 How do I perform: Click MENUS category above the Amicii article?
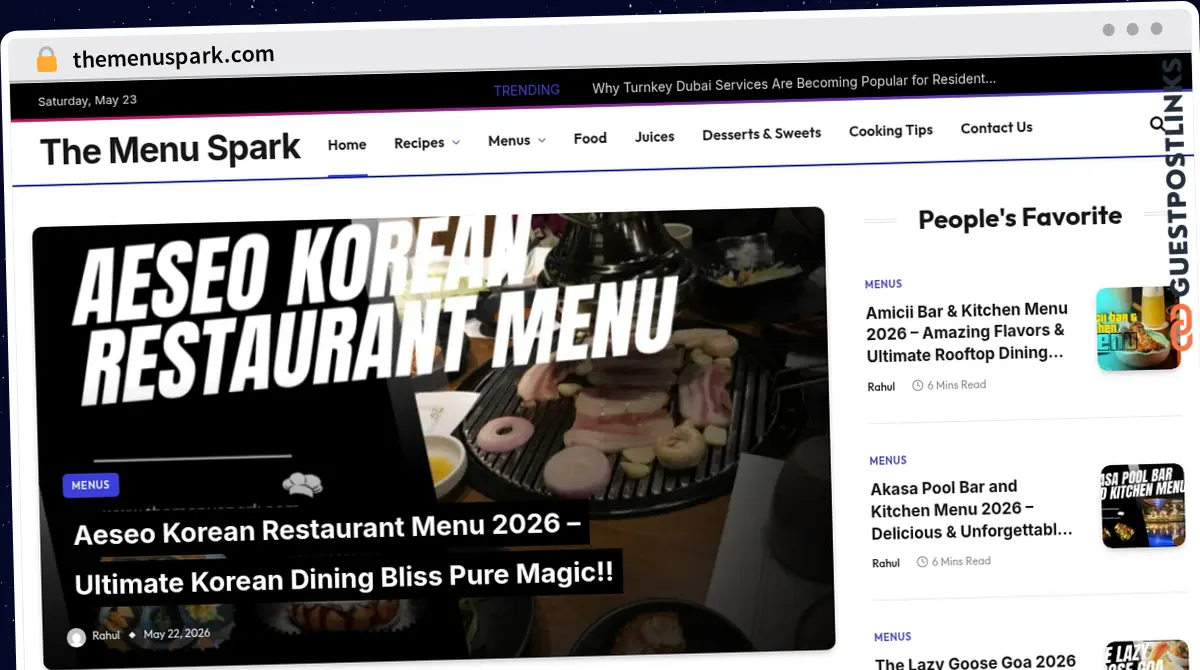tap(883, 284)
